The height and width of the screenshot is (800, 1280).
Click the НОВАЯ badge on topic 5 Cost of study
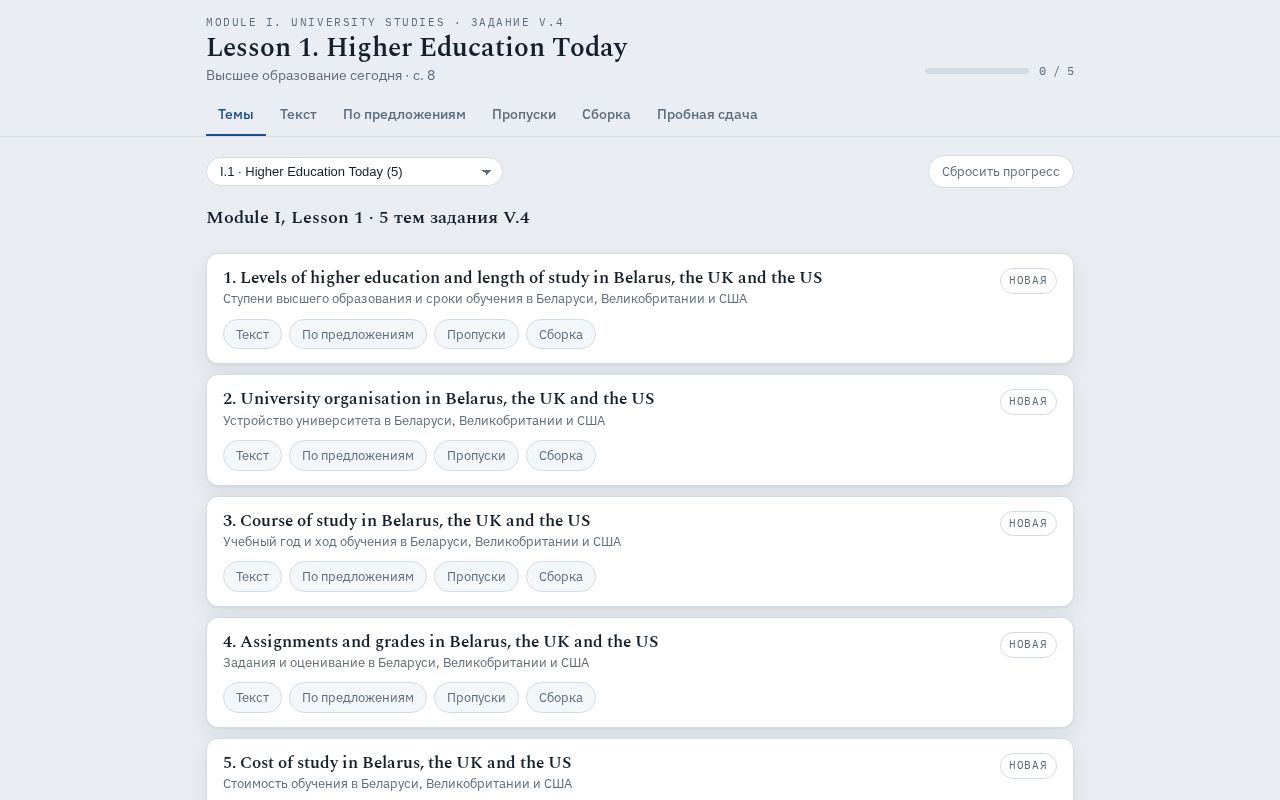click(x=1028, y=765)
